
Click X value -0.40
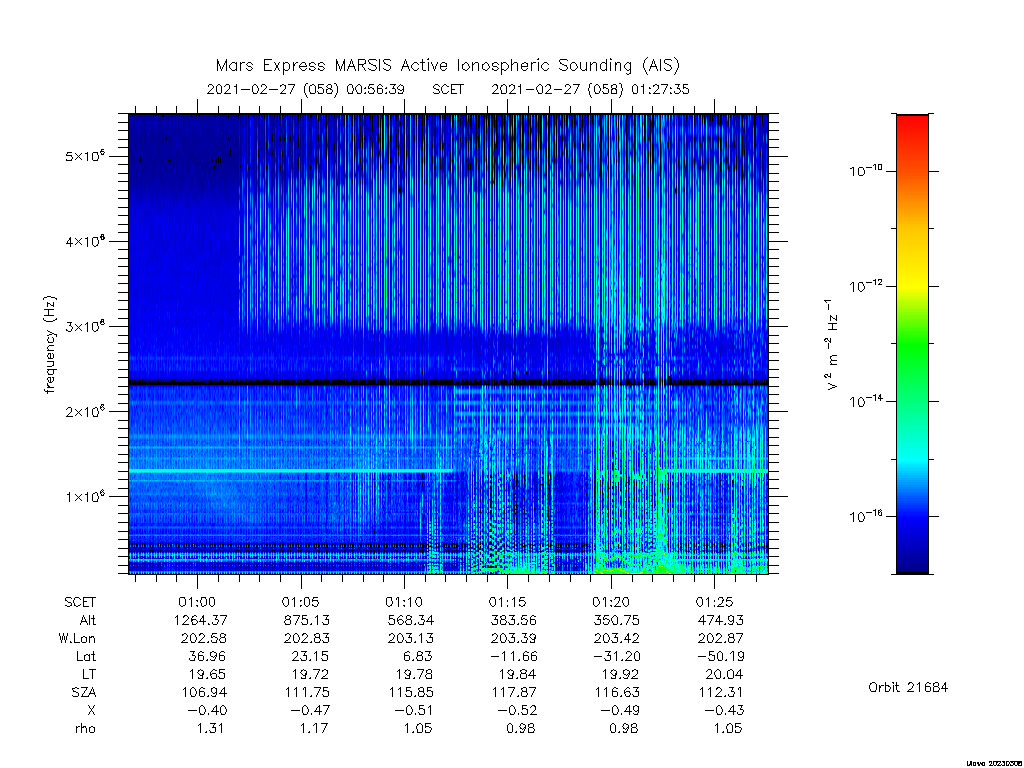207,710
